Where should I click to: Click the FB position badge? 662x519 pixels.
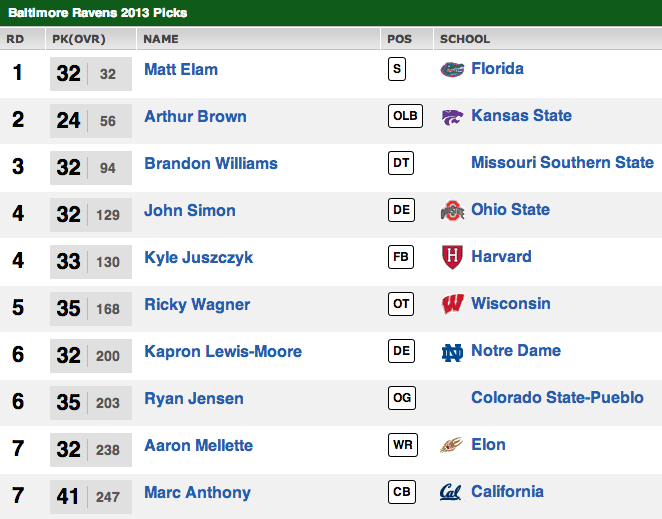pos(401,257)
